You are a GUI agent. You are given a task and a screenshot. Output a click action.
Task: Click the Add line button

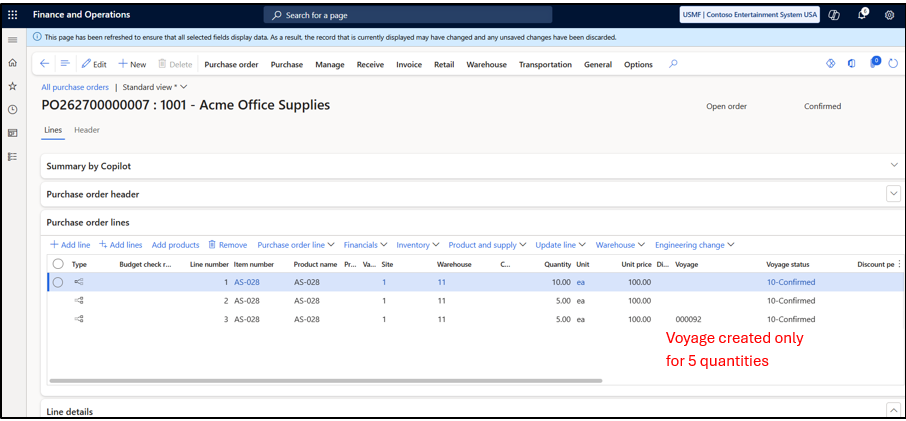click(70, 245)
